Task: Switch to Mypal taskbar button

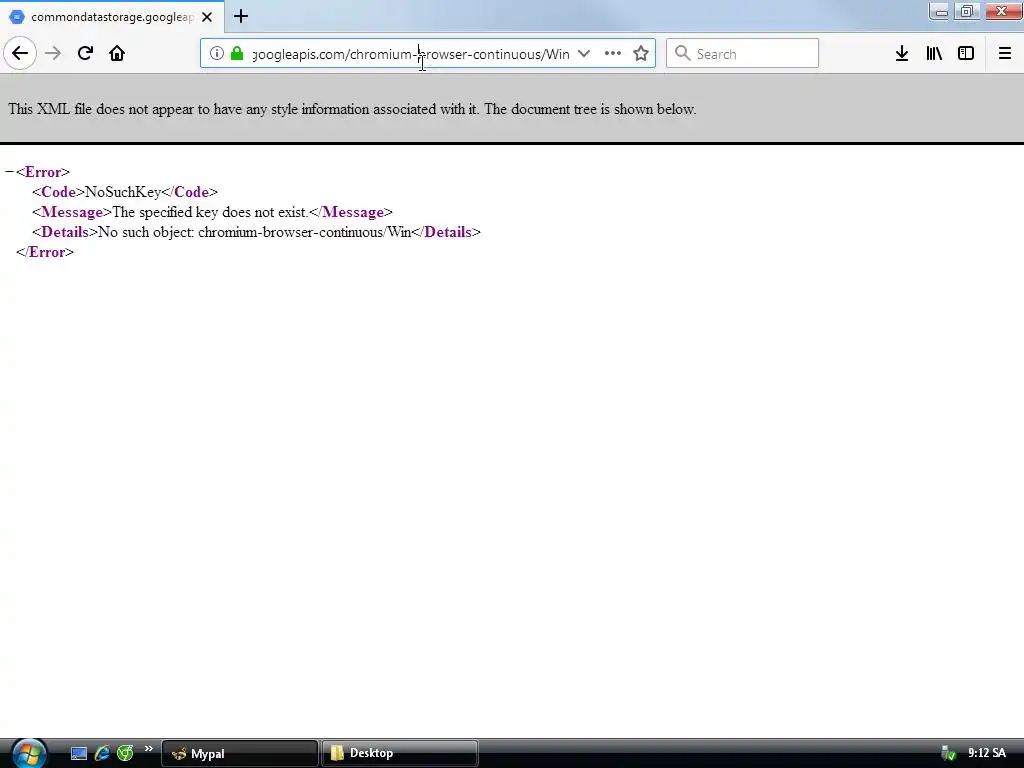Action: pos(239,753)
